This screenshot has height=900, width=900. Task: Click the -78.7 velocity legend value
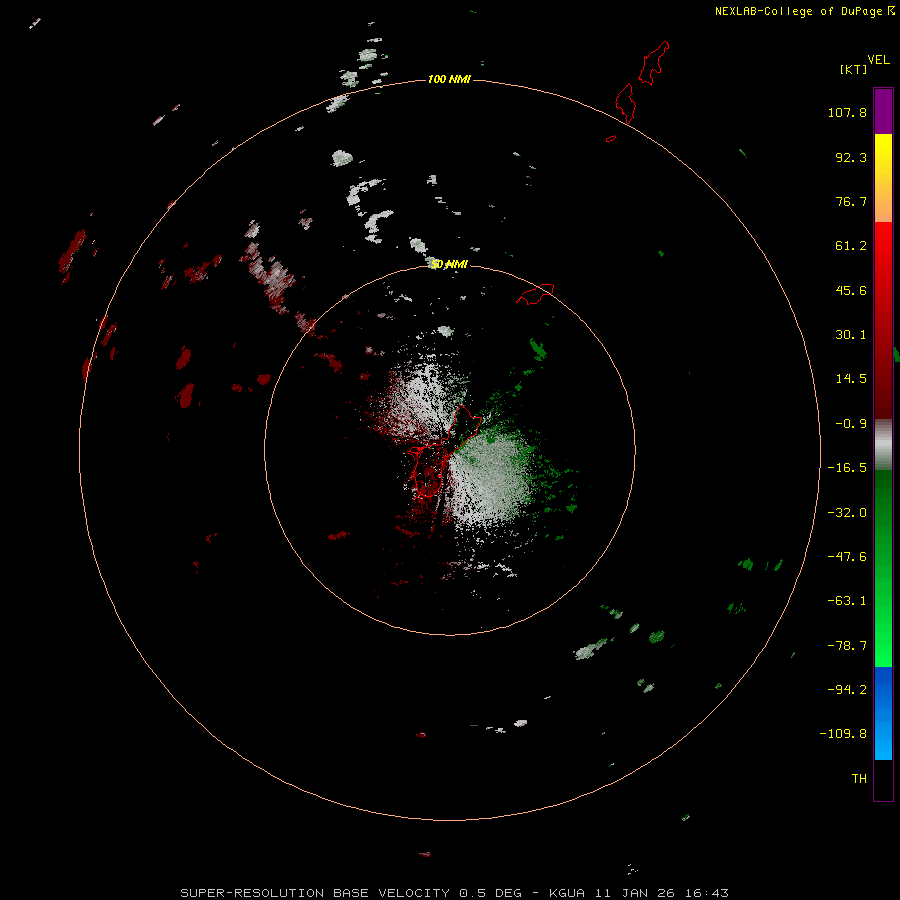tap(847, 646)
